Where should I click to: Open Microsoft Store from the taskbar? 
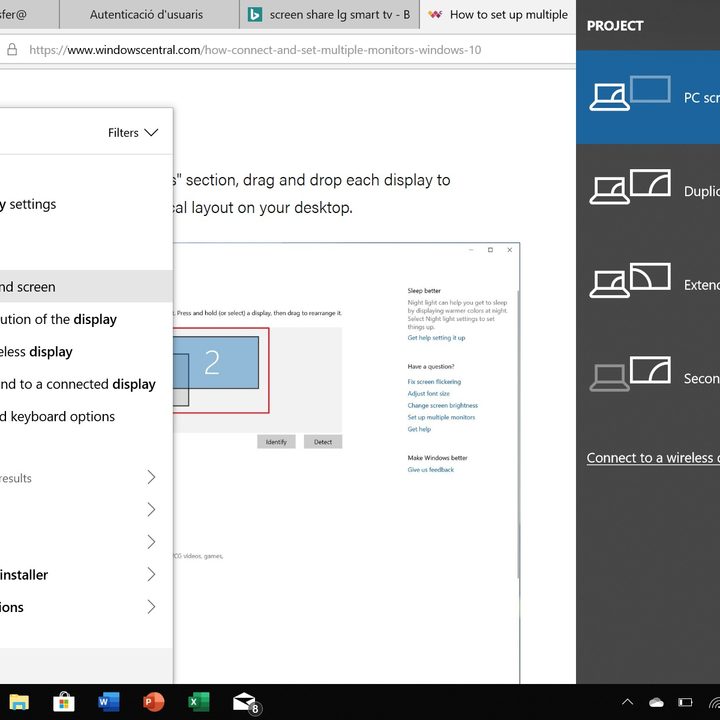[63, 702]
